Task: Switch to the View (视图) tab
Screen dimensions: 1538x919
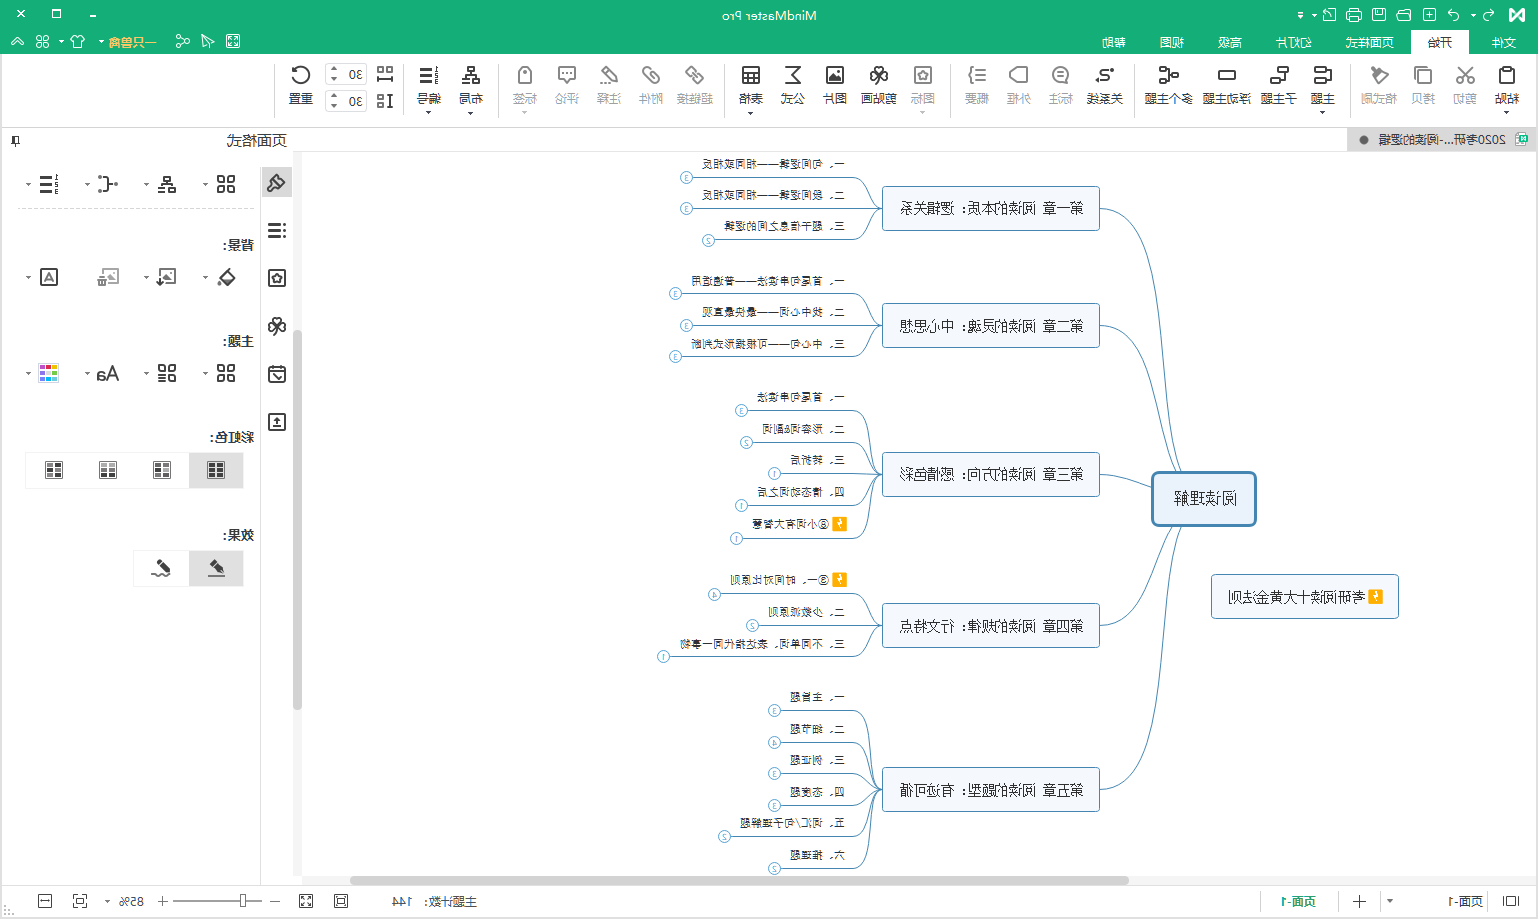Action: click(1172, 42)
